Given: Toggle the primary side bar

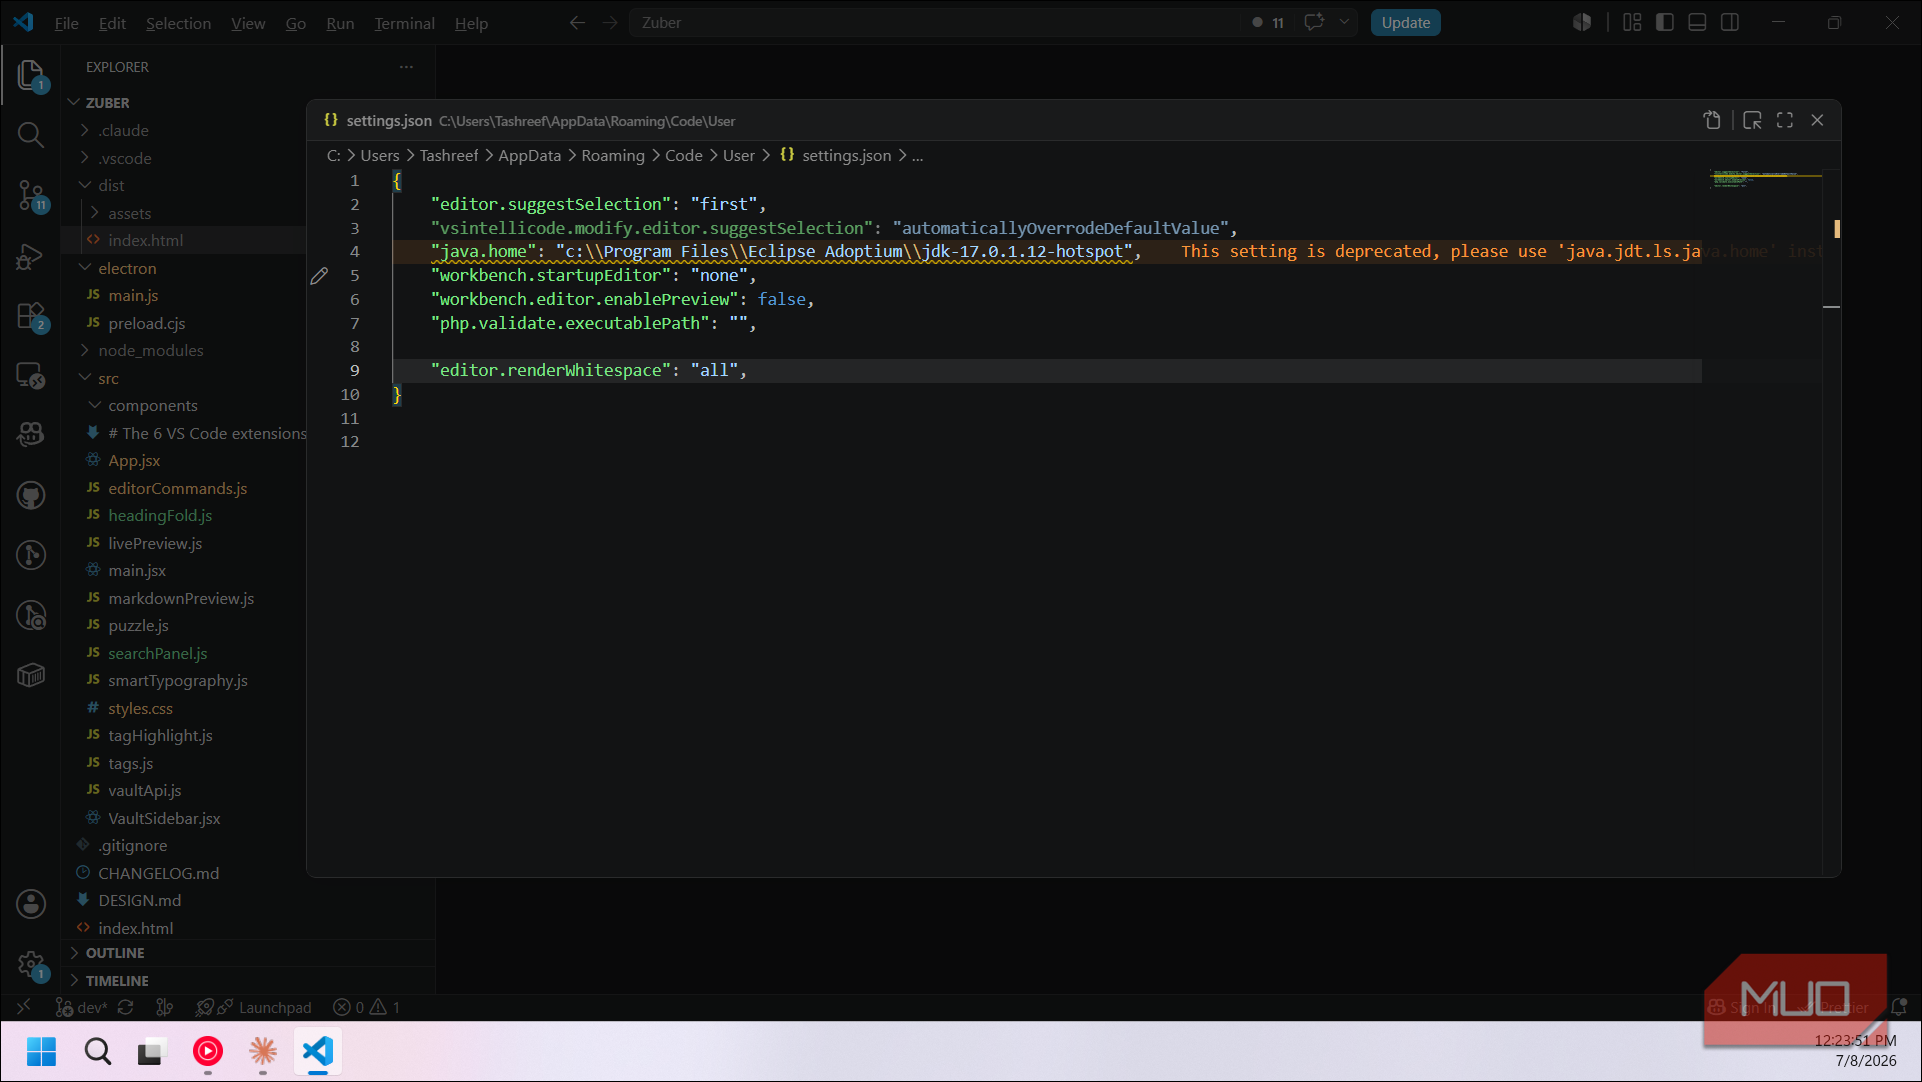Looking at the screenshot, I should pos(1665,22).
